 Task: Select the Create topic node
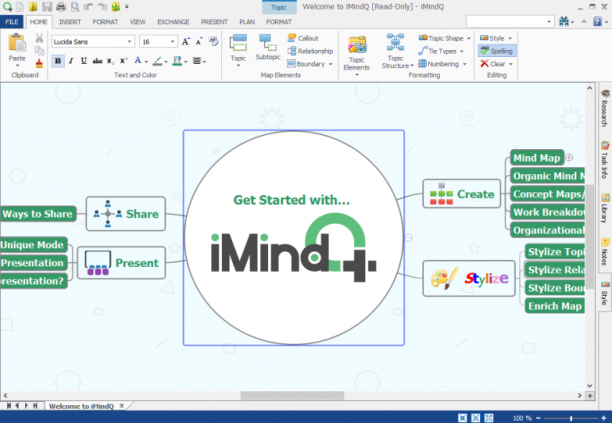point(462,194)
